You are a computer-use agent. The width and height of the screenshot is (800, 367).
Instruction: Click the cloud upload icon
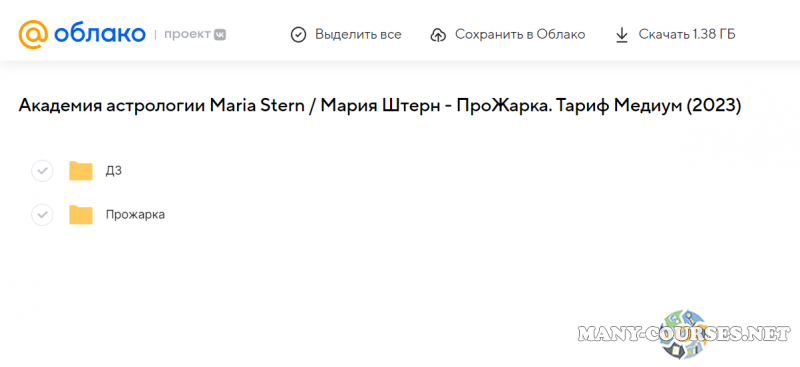(x=438, y=35)
